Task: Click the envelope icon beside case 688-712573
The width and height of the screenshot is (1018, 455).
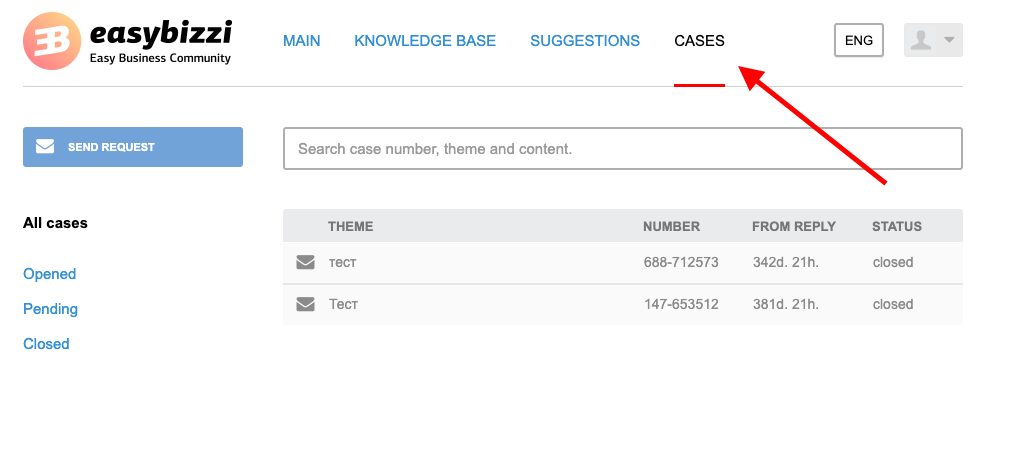Action: tap(305, 262)
